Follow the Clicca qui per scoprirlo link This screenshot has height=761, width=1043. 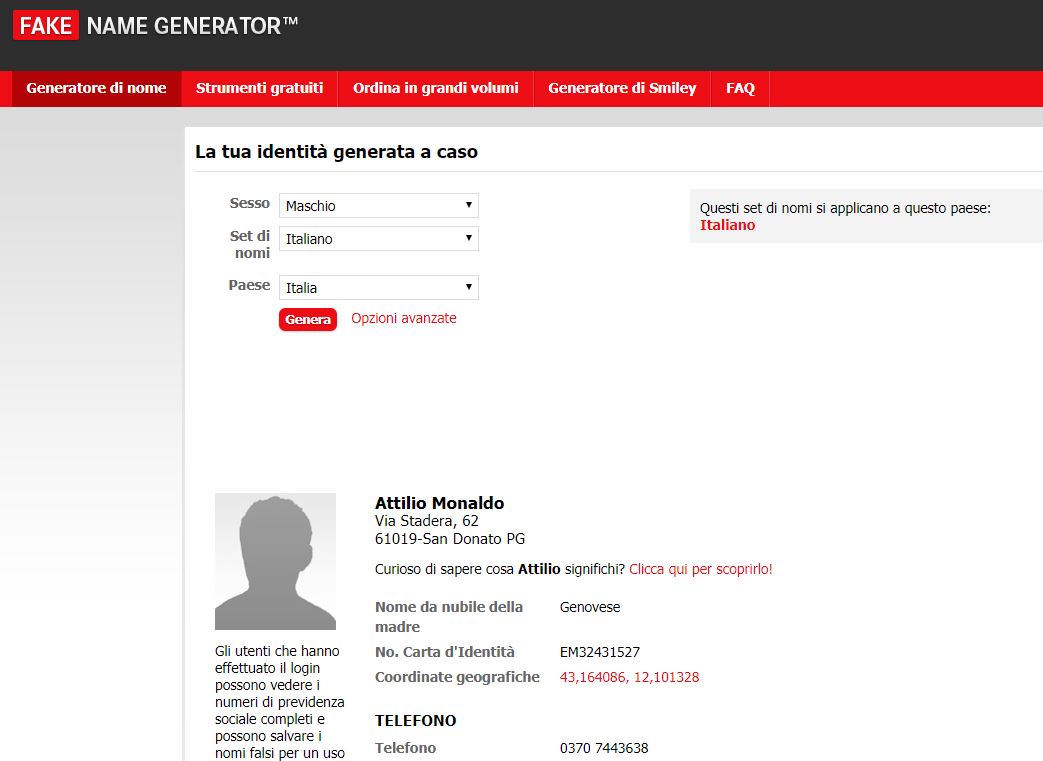[x=700, y=569]
